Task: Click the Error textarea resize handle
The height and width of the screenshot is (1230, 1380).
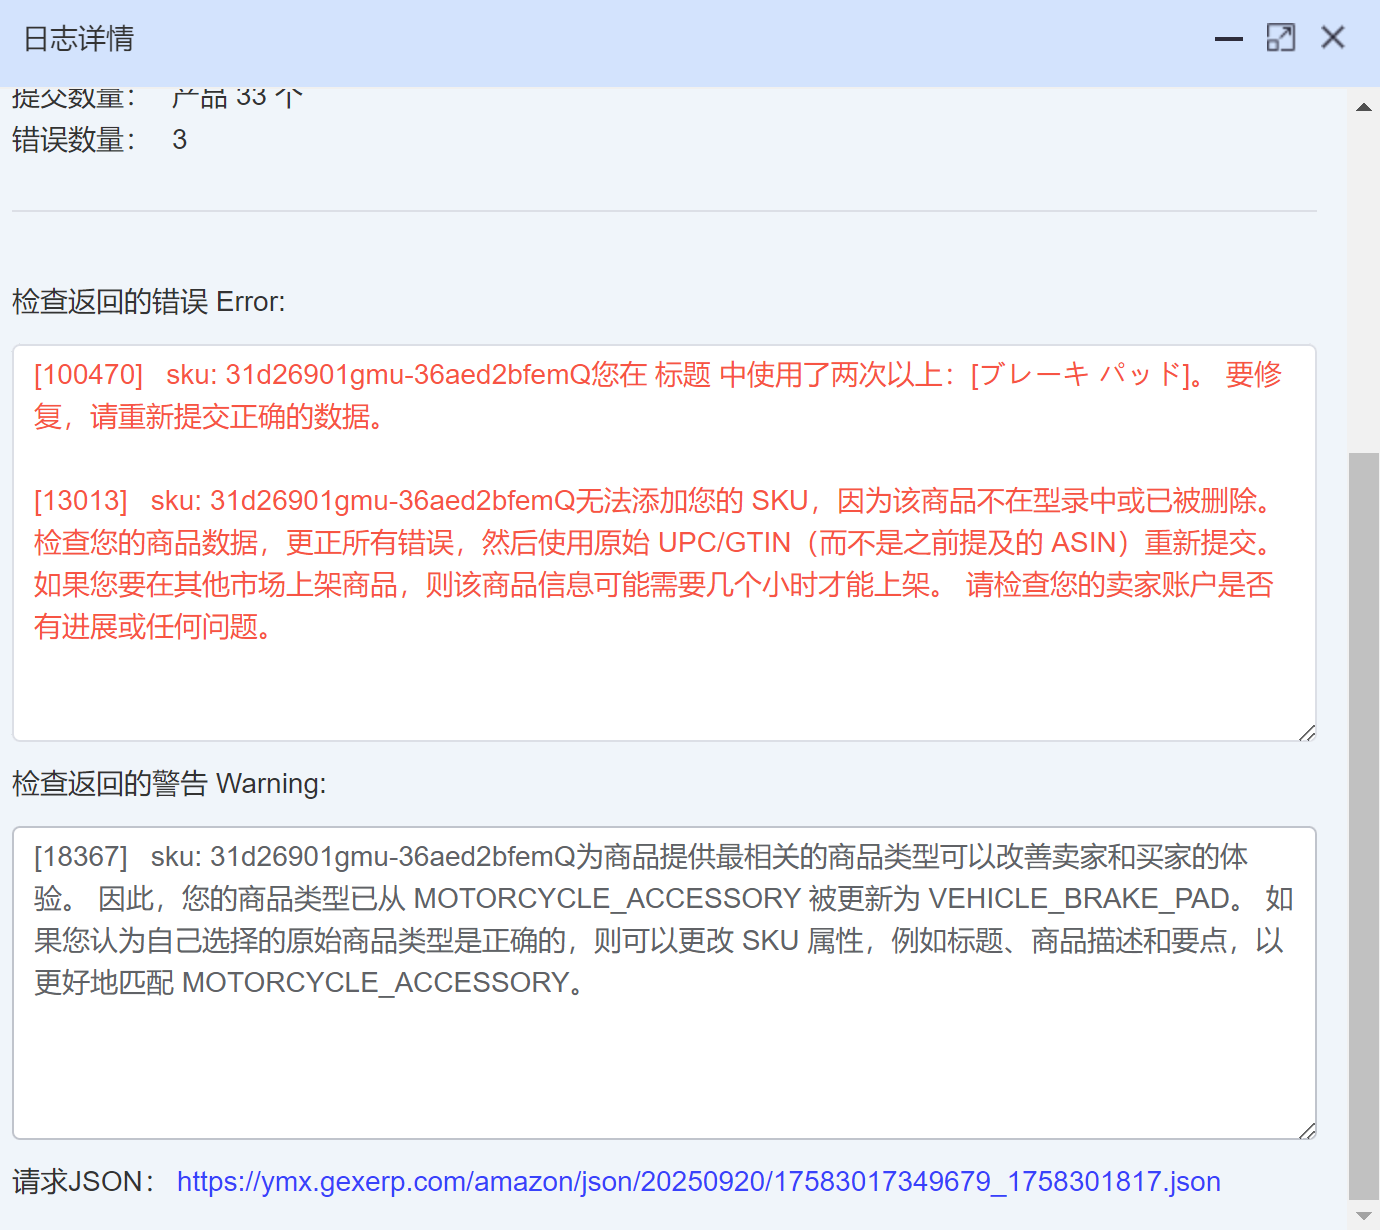Action: 1306,732
